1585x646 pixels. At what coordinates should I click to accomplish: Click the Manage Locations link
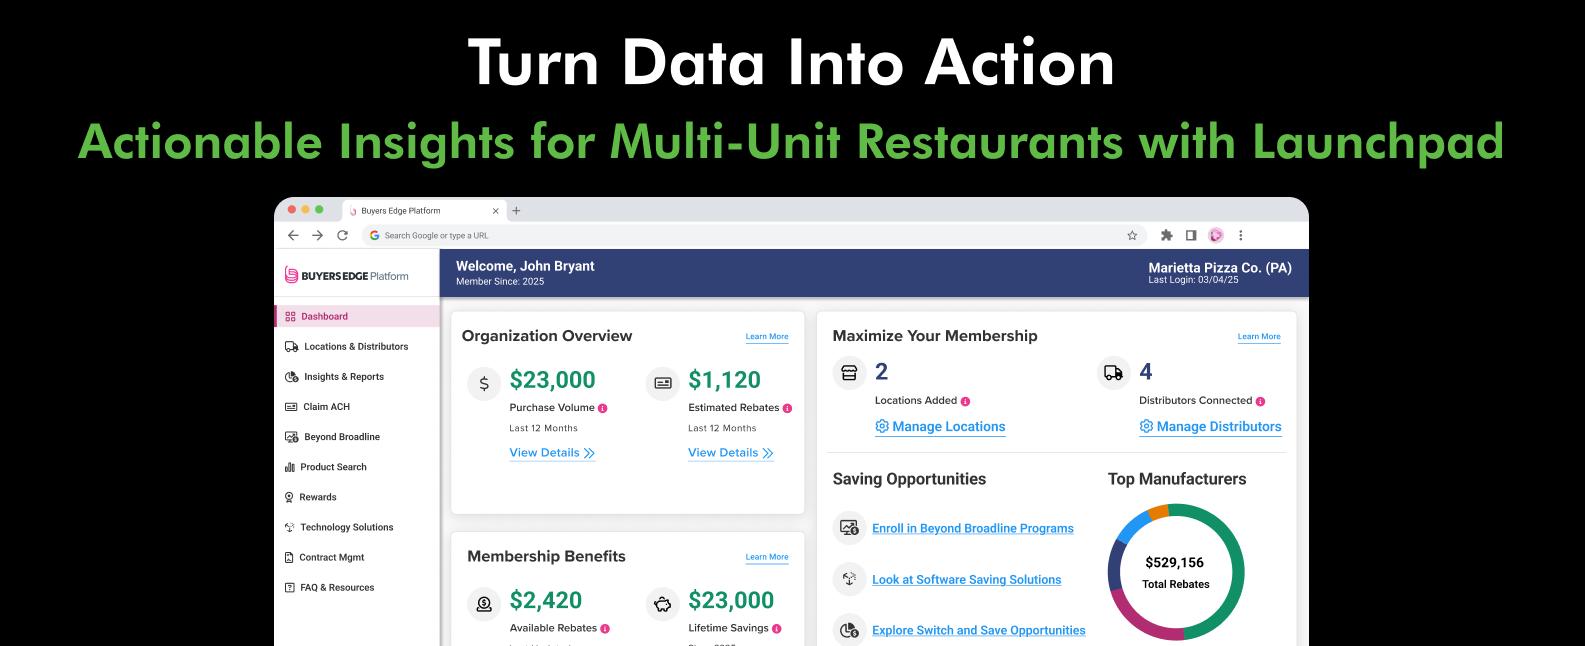point(940,427)
